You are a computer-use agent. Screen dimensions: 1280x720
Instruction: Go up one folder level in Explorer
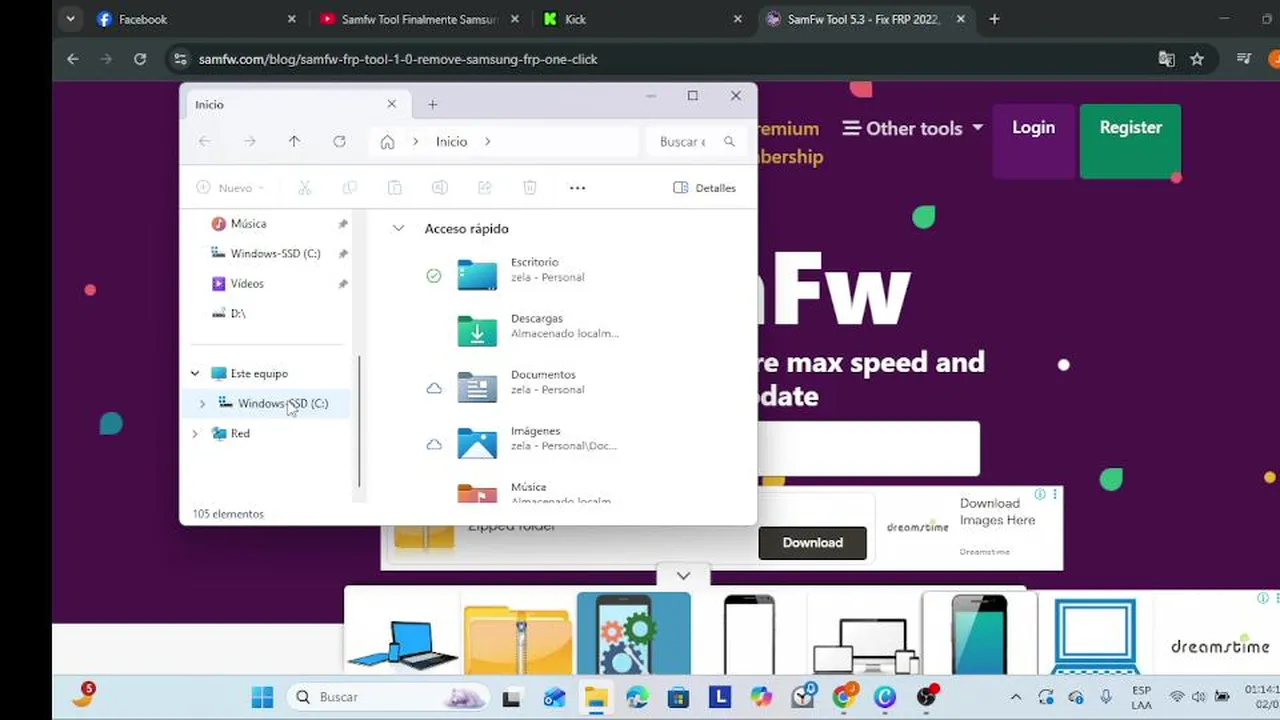(x=294, y=142)
